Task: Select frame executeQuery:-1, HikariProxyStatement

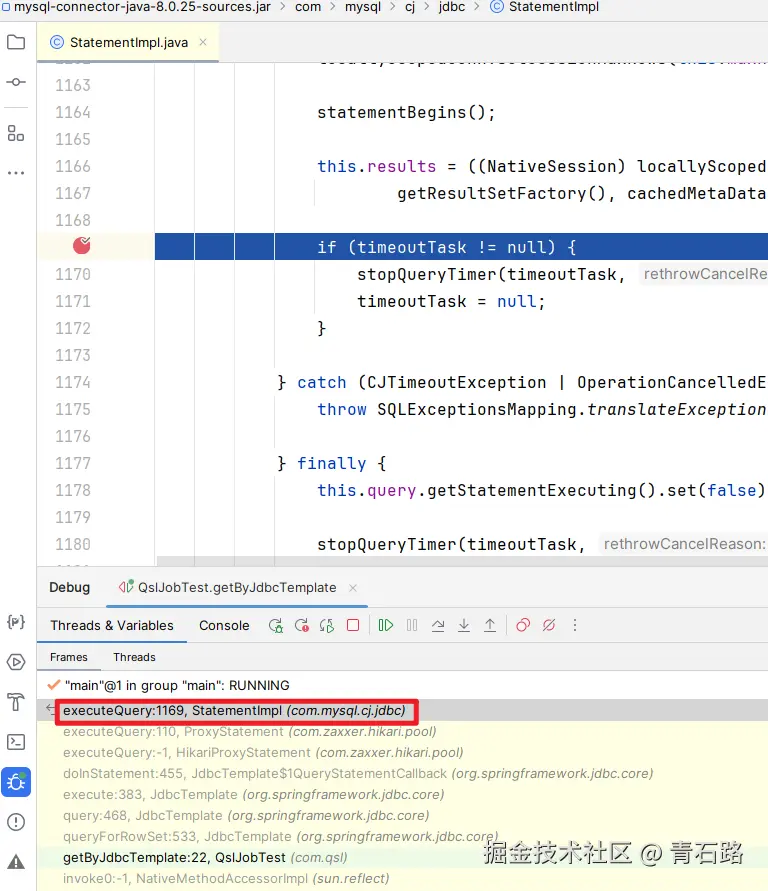Action: click(402, 752)
